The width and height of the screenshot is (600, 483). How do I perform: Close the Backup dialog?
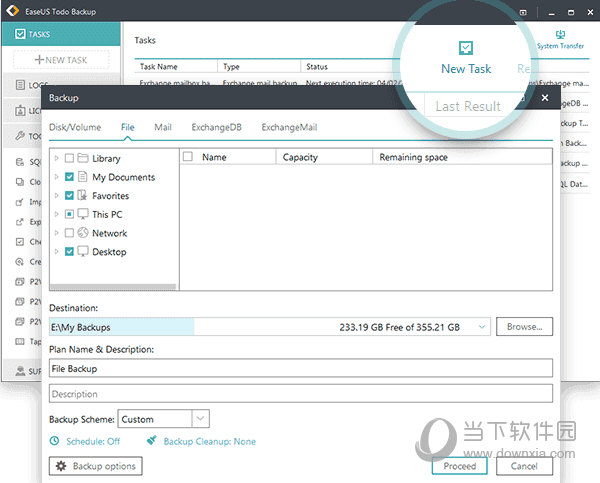pos(545,98)
